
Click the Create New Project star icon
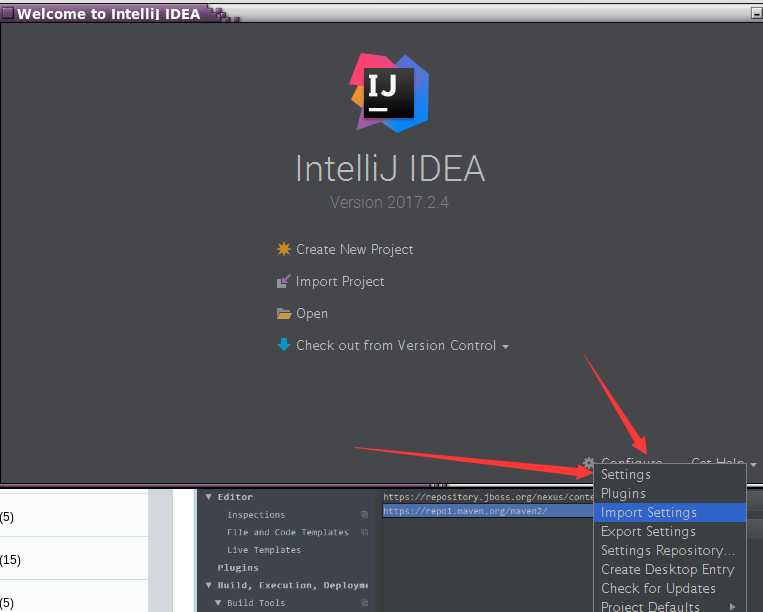click(x=284, y=249)
